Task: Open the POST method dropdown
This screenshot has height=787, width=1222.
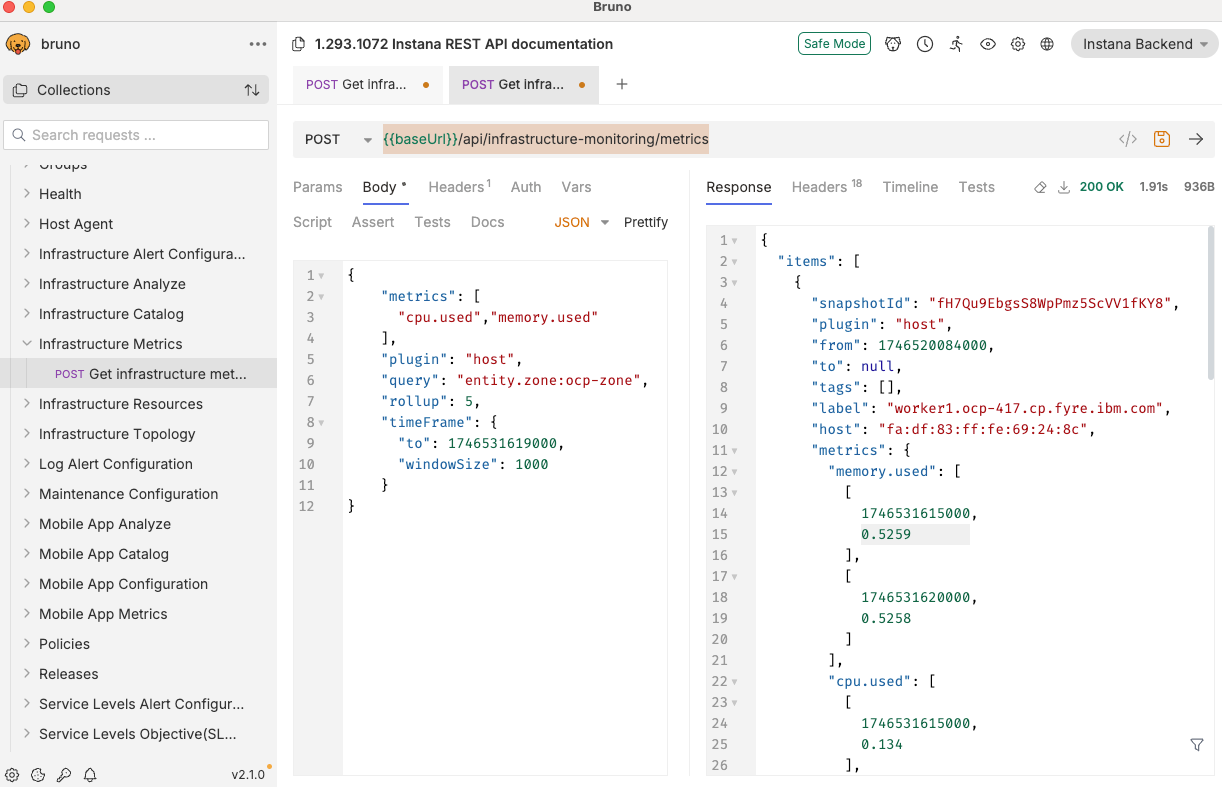Action: (338, 139)
